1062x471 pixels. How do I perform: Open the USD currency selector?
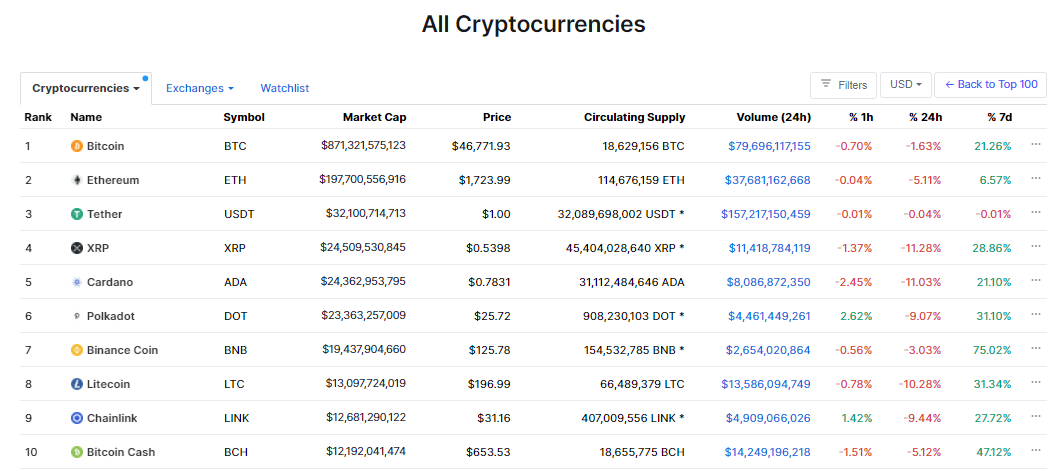[x=906, y=85]
